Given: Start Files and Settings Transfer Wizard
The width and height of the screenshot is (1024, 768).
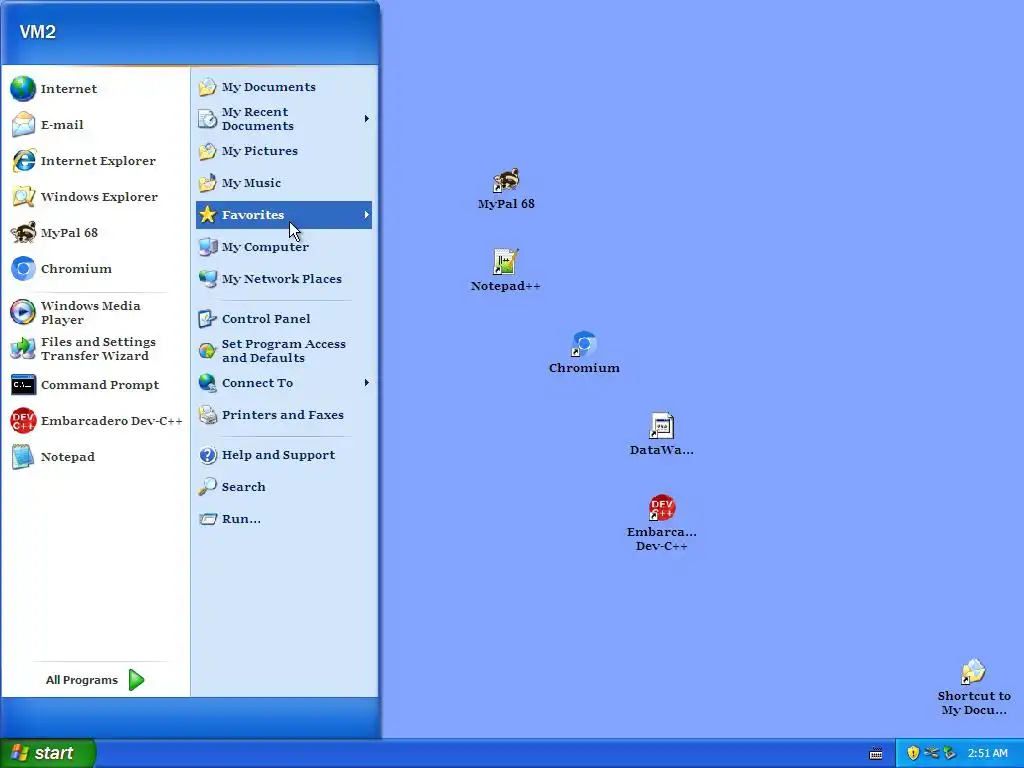Looking at the screenshot, I should pyautogui.click(x=95, y=349).
